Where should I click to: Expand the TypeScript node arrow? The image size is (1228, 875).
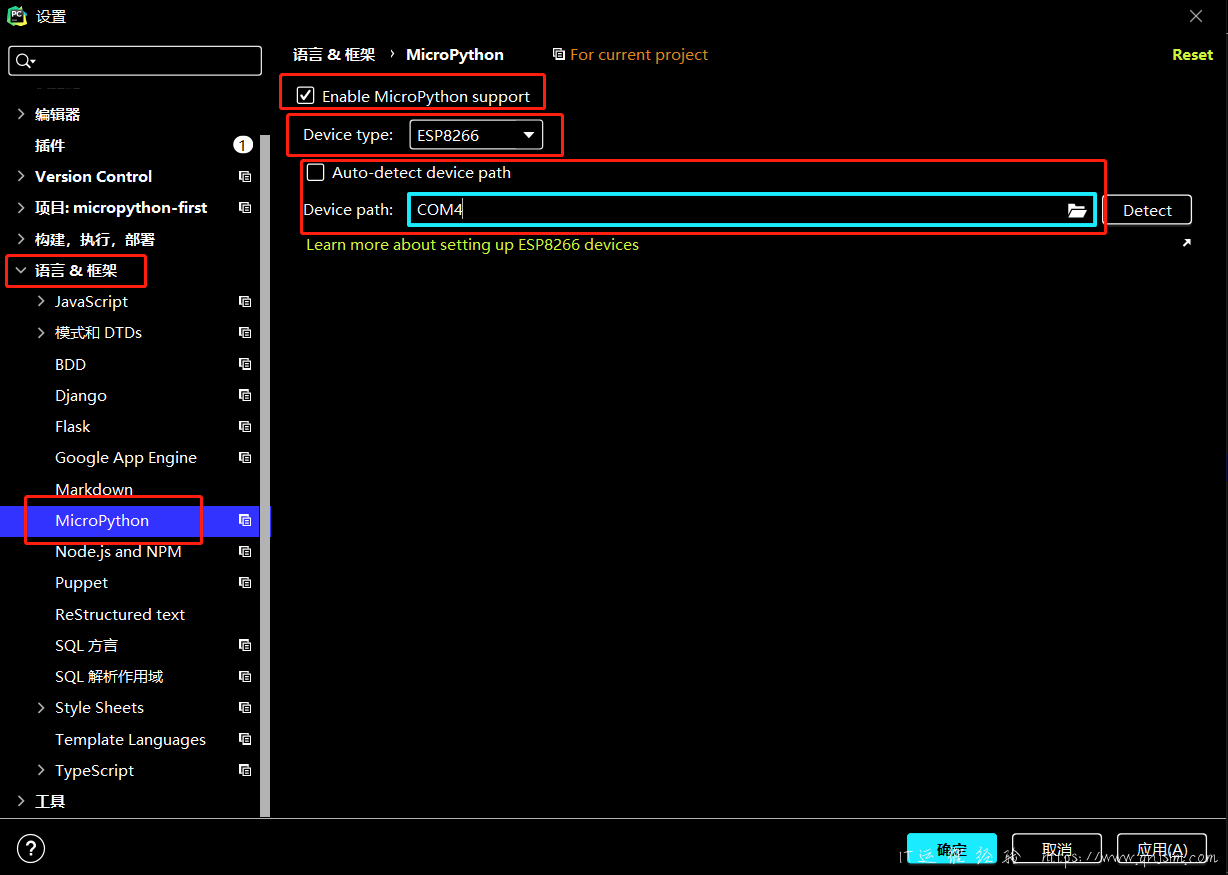point(41,770)
